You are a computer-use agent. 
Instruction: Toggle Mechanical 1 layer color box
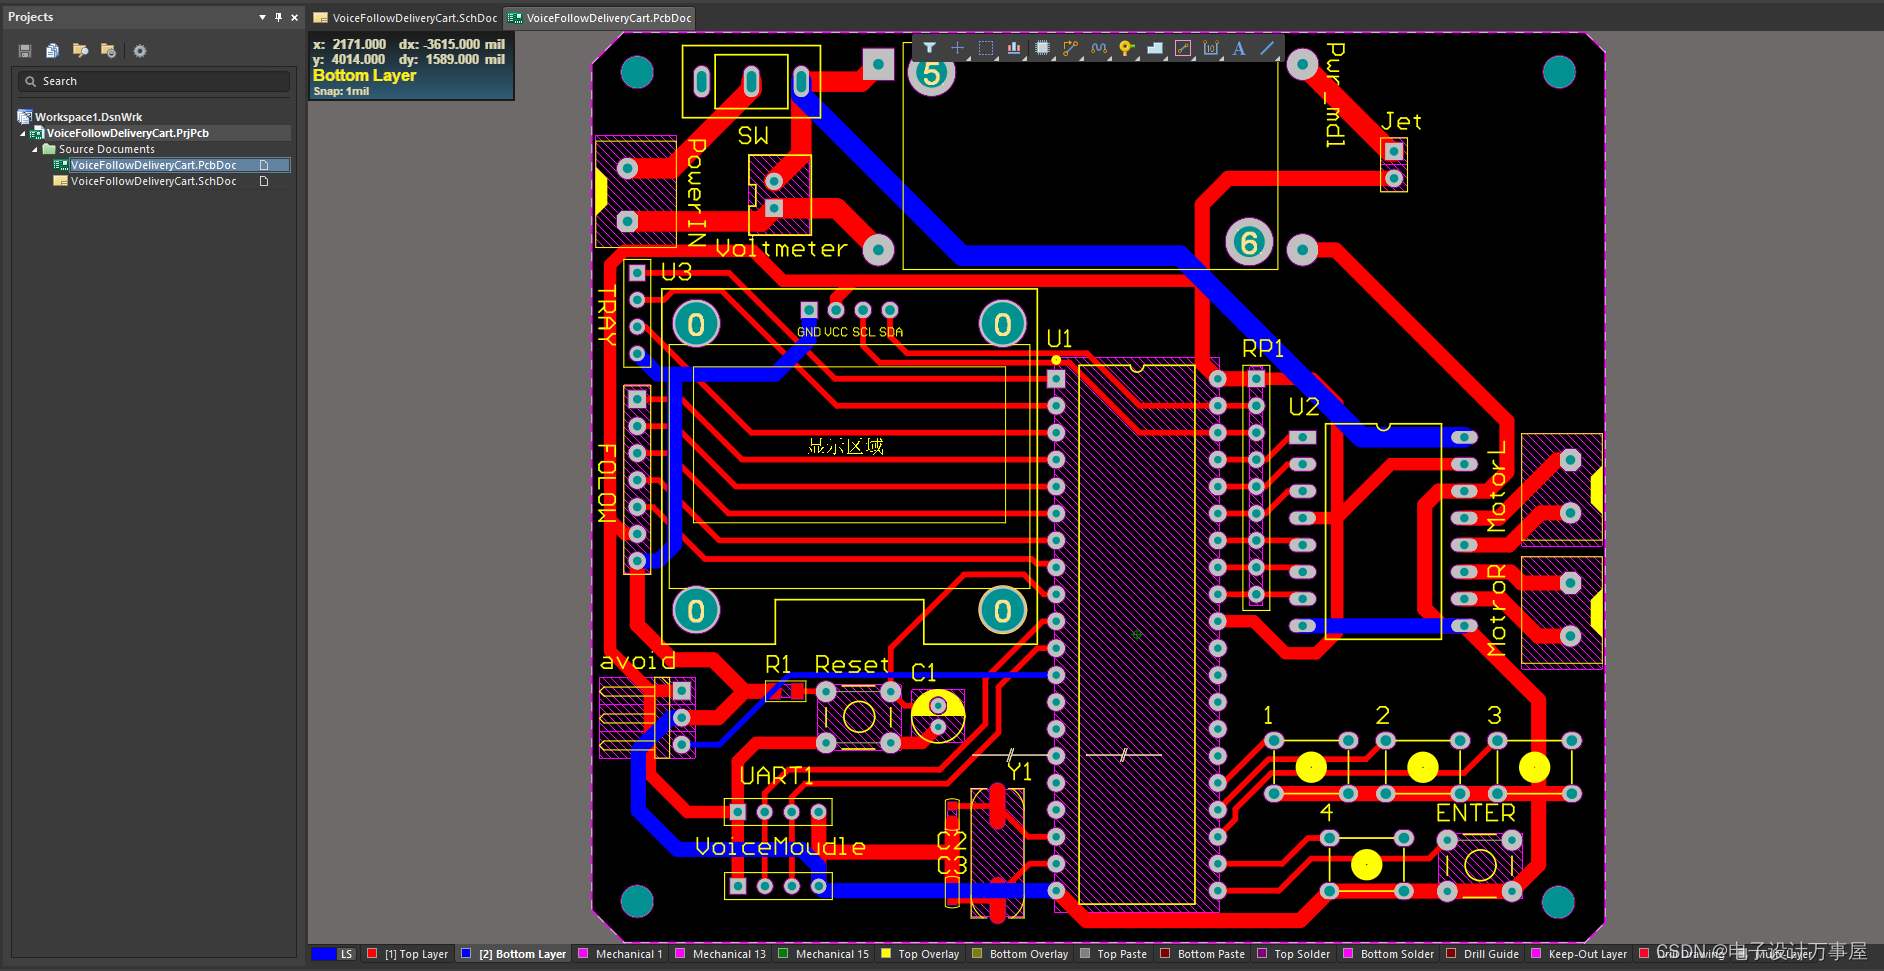(x=583, y=954)
